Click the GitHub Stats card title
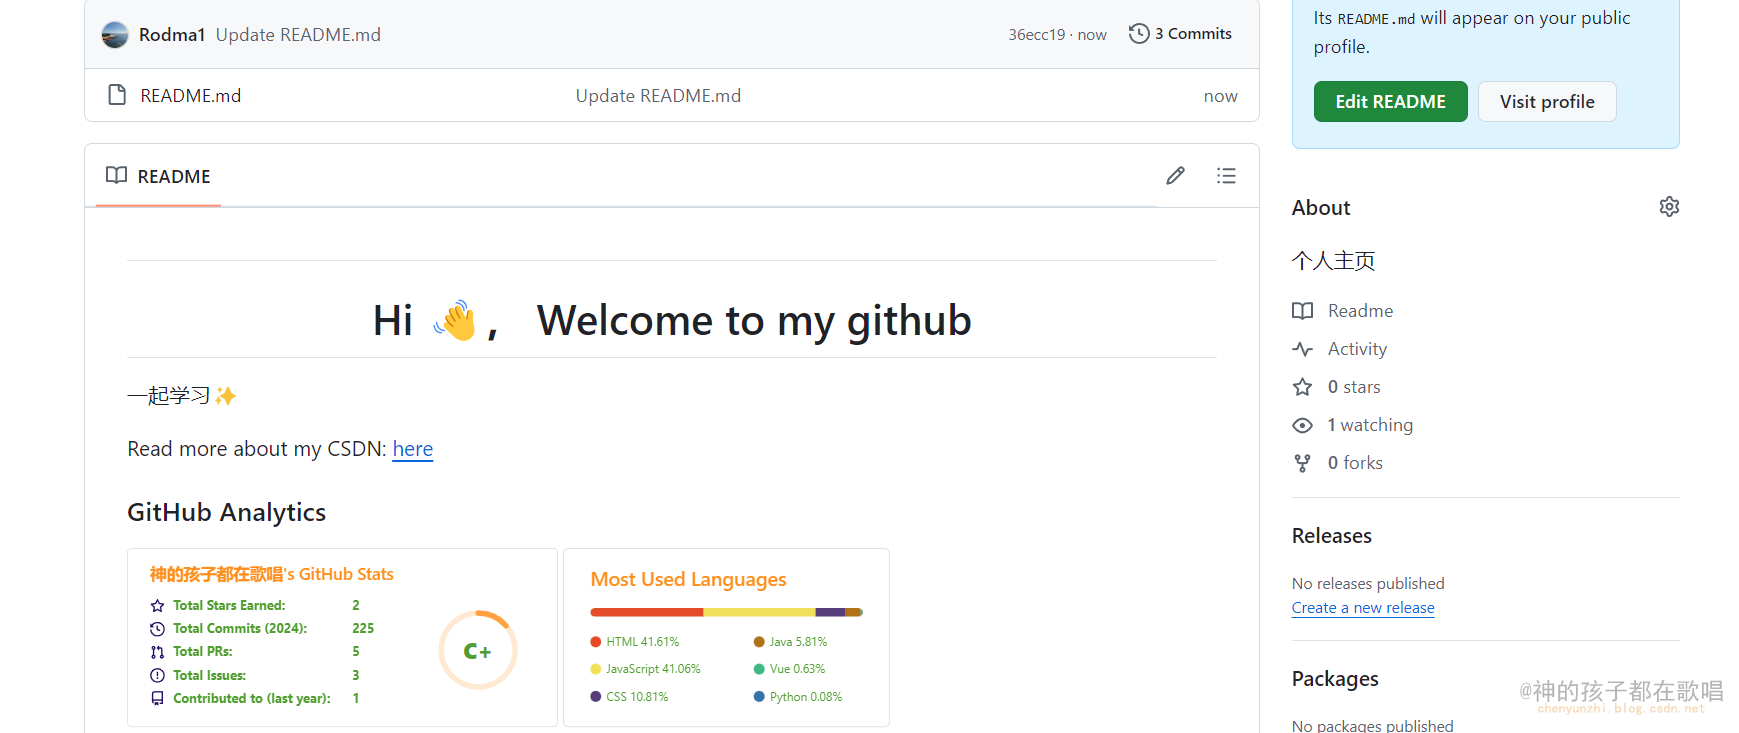 [272, 574]
